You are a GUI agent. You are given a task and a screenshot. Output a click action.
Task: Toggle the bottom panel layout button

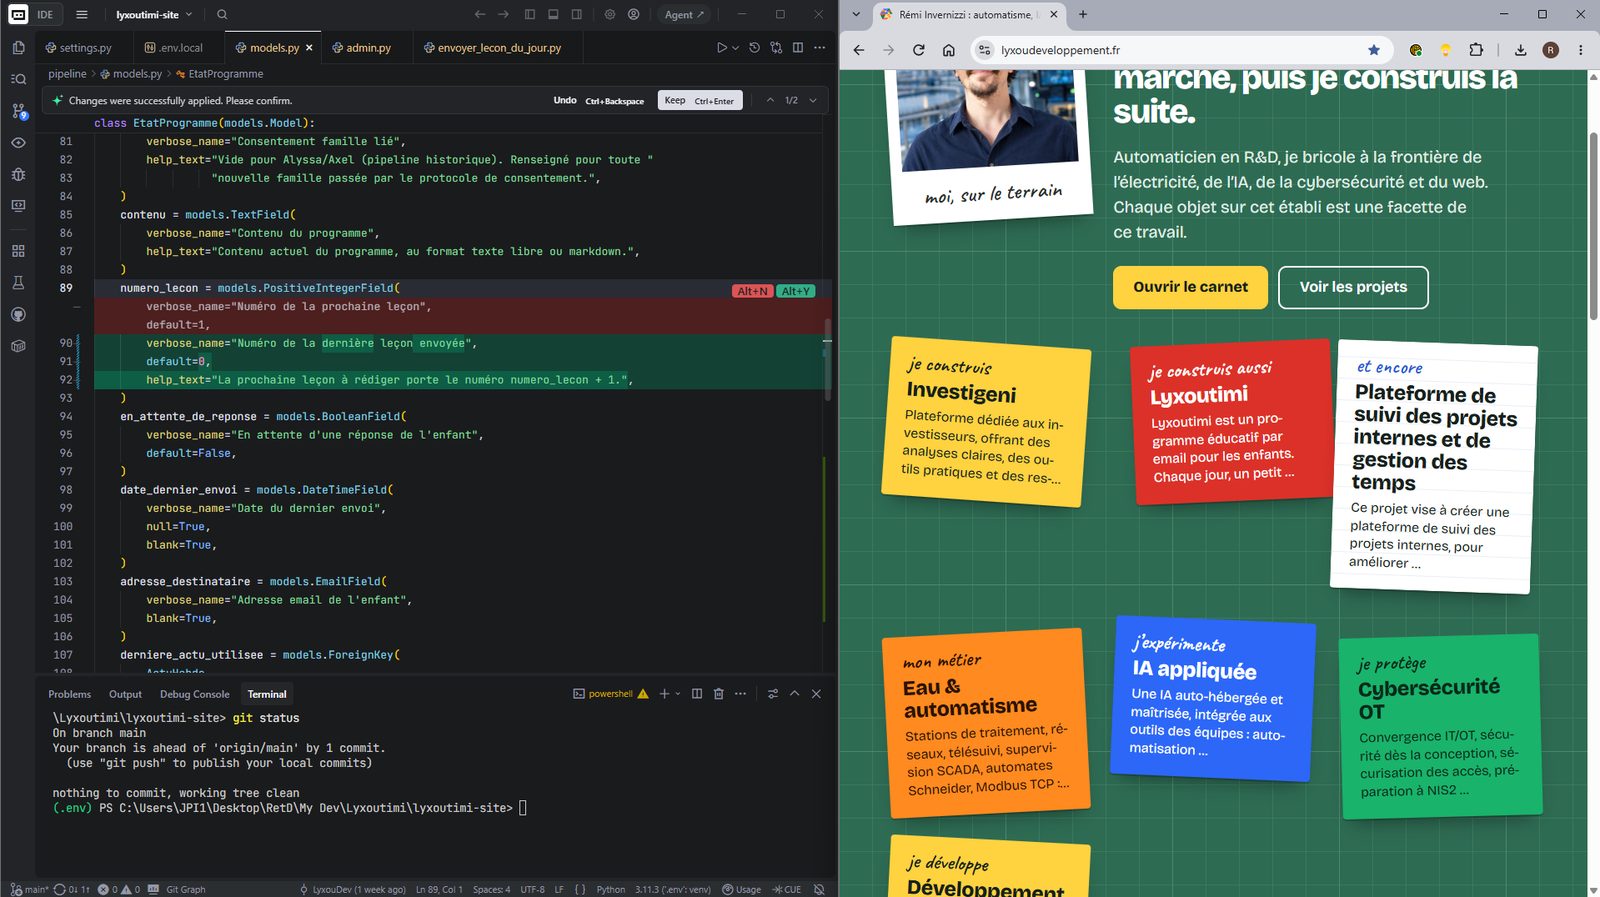pos(553,15)
